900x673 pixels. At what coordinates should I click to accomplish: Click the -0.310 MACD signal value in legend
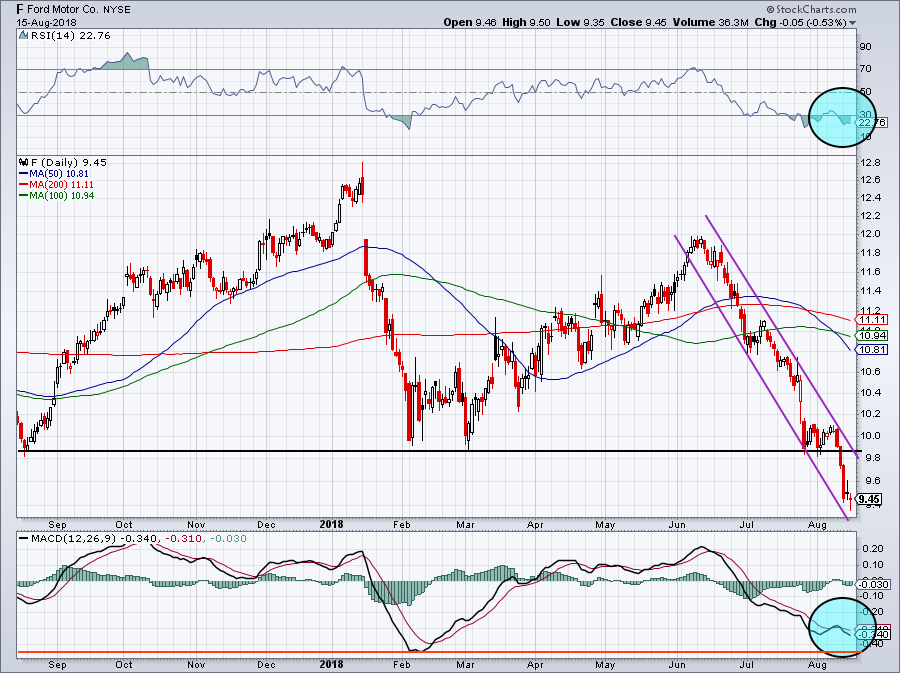click(184, 539)
